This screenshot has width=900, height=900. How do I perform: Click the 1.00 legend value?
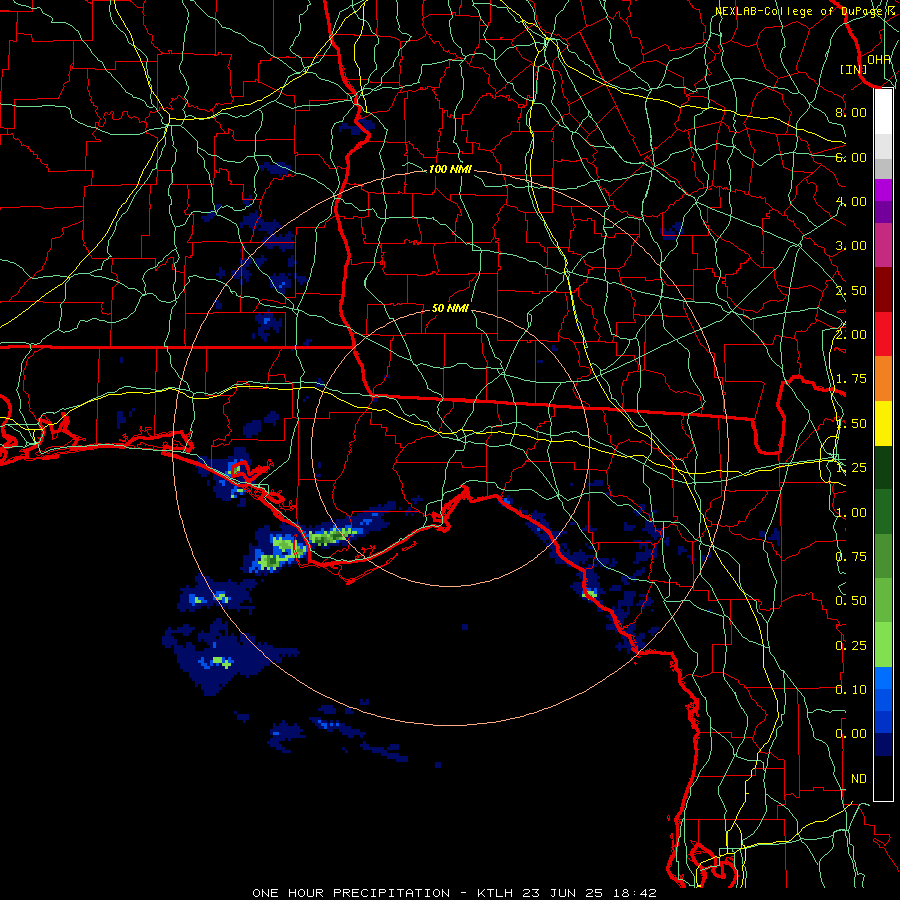point(851,513)
